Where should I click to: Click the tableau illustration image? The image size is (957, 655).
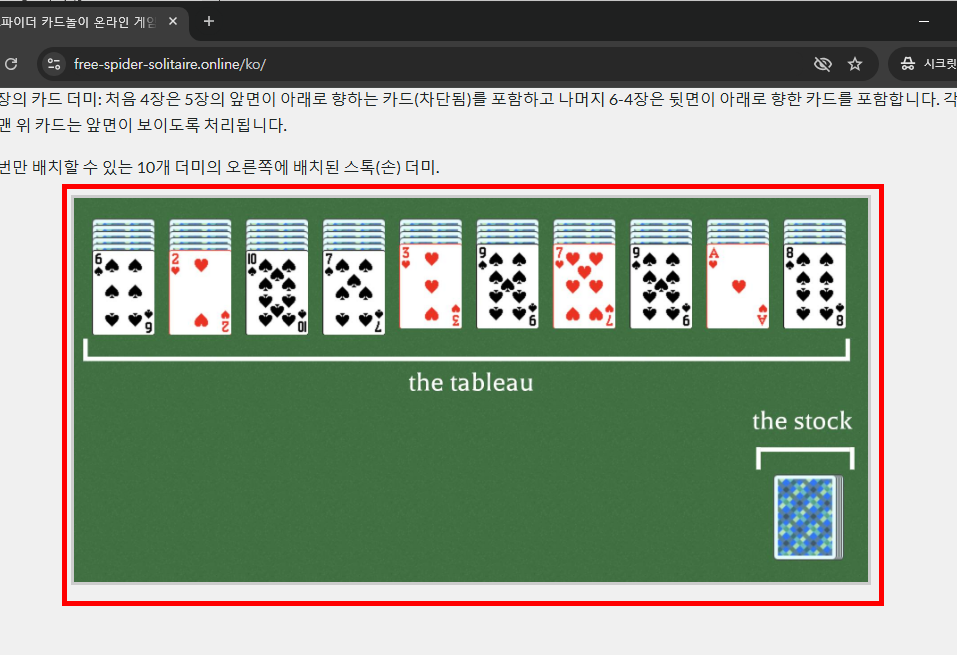[x=470, y=395]
